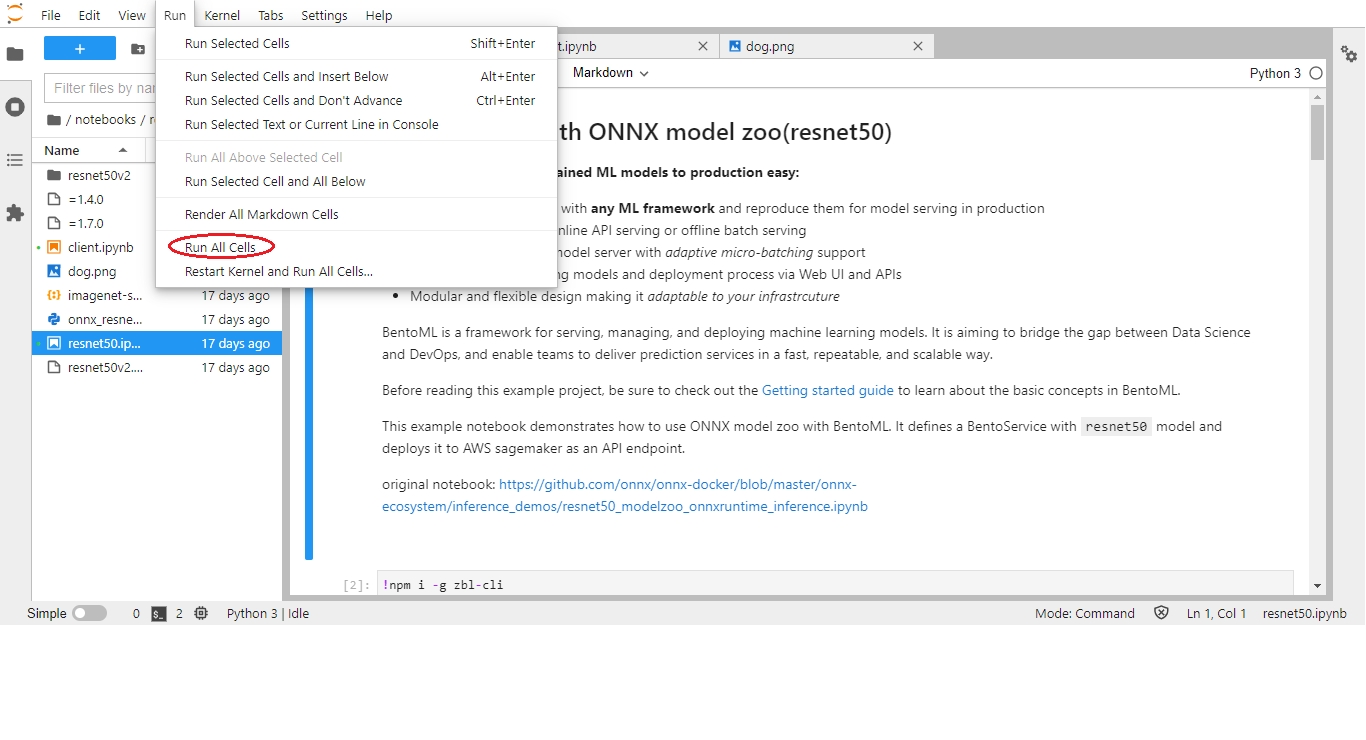Open the Markdown cell type dropdown
Image resolution: width=1366 pixels, height=740 pixels.
(610, 73)
